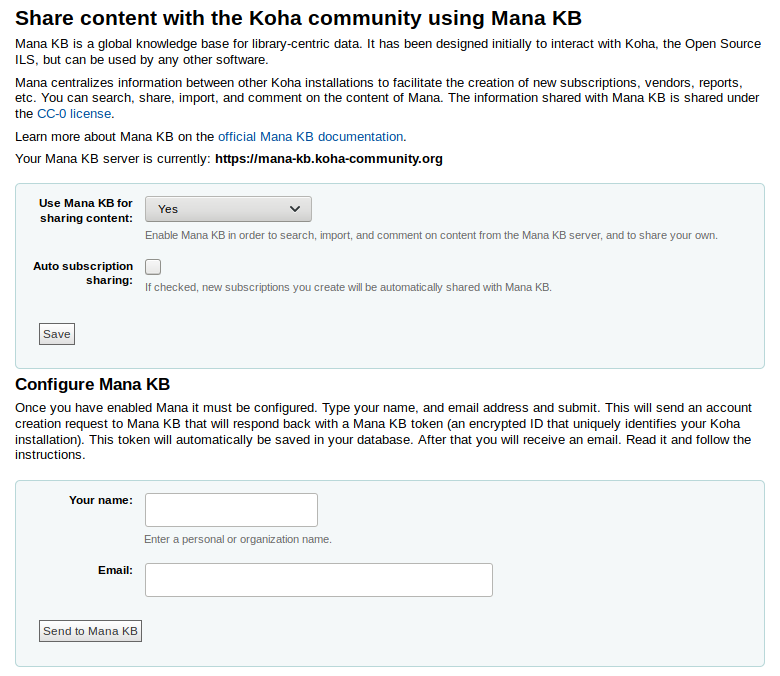
Task: Click into the Email input field
Action: coord(318,580)
